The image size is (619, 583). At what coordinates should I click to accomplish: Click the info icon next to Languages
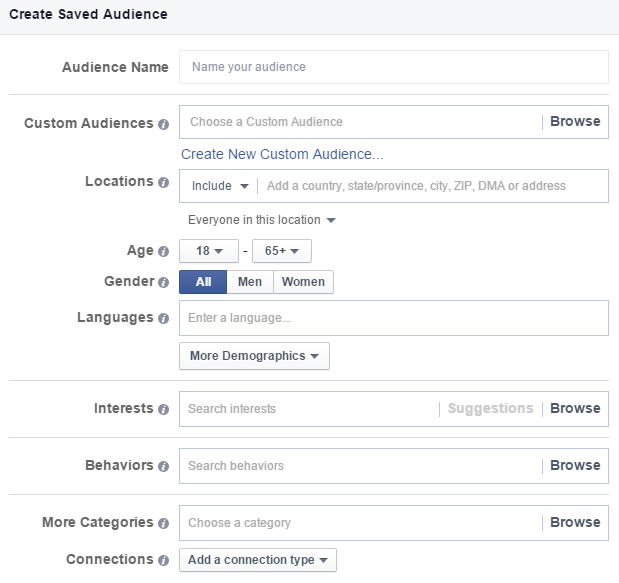pyautogui.click(x=163, y=318)
